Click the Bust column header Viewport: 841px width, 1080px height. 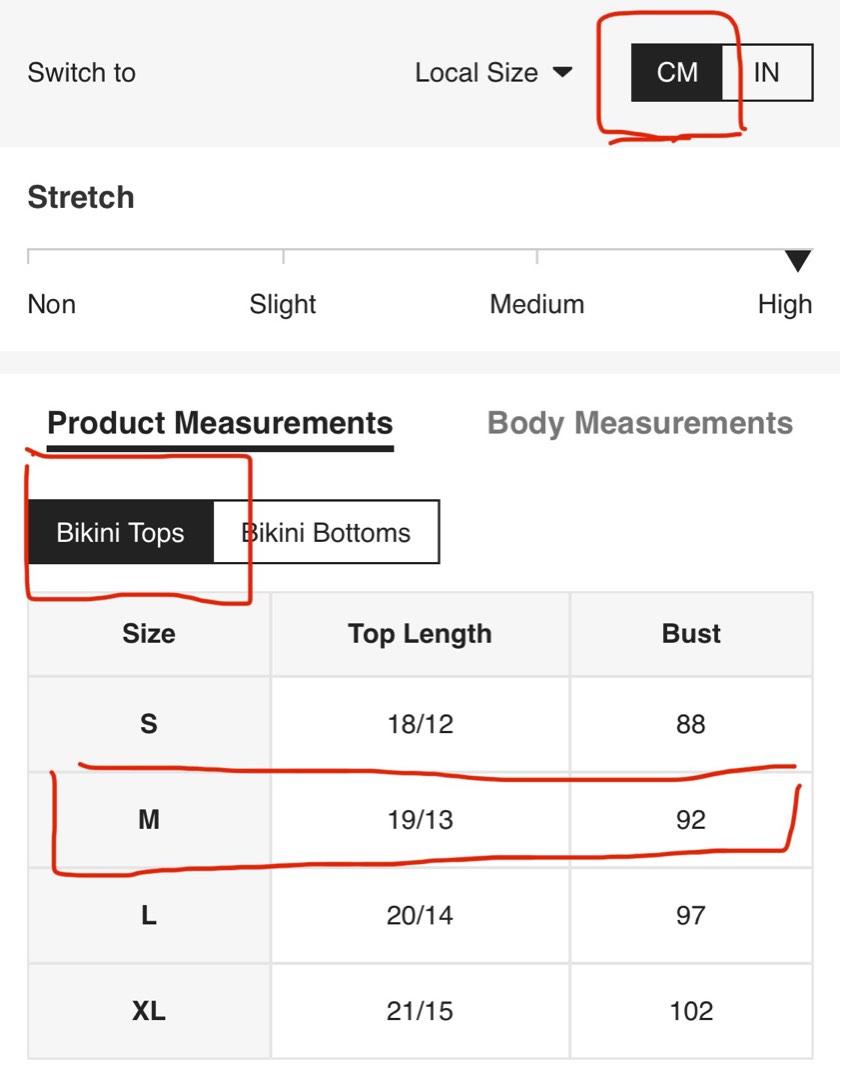[691, 634]
